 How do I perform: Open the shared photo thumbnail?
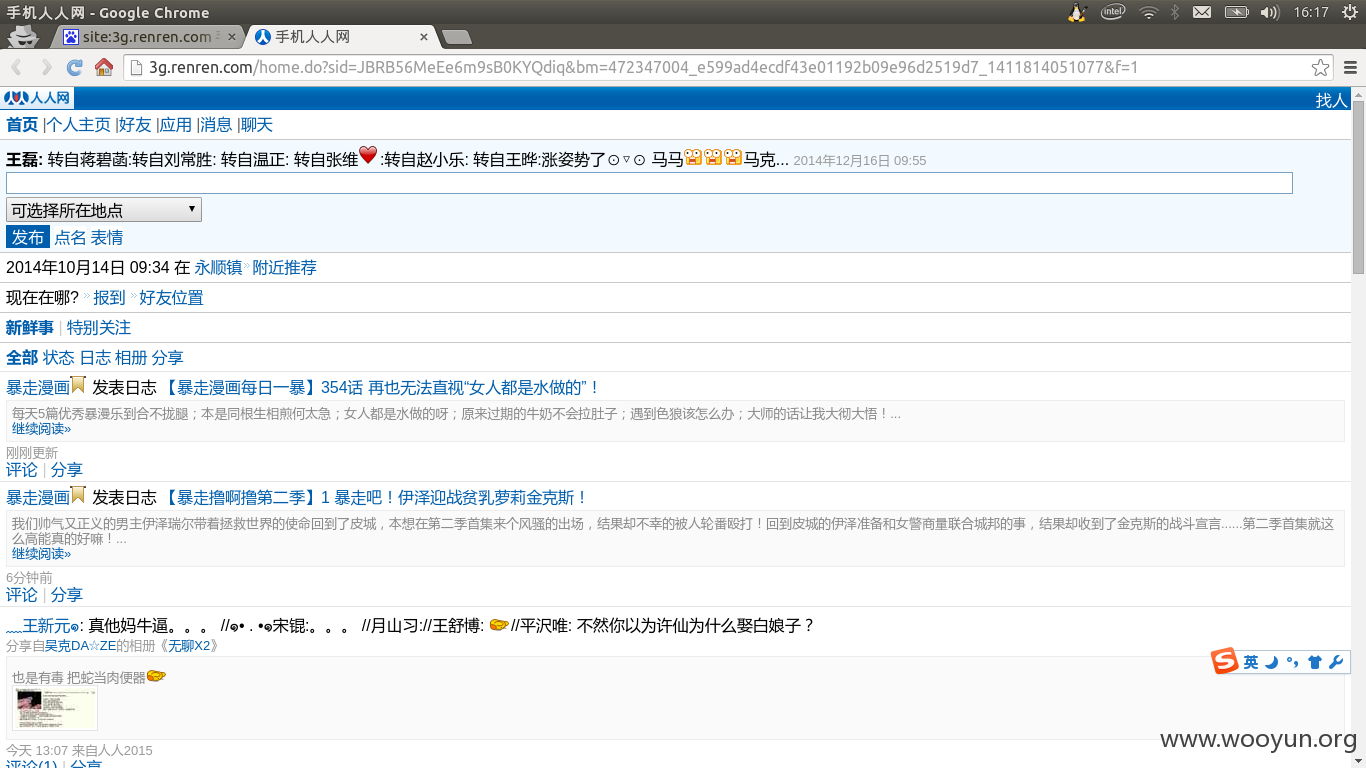pyautogui.click(x=55, y=709)
